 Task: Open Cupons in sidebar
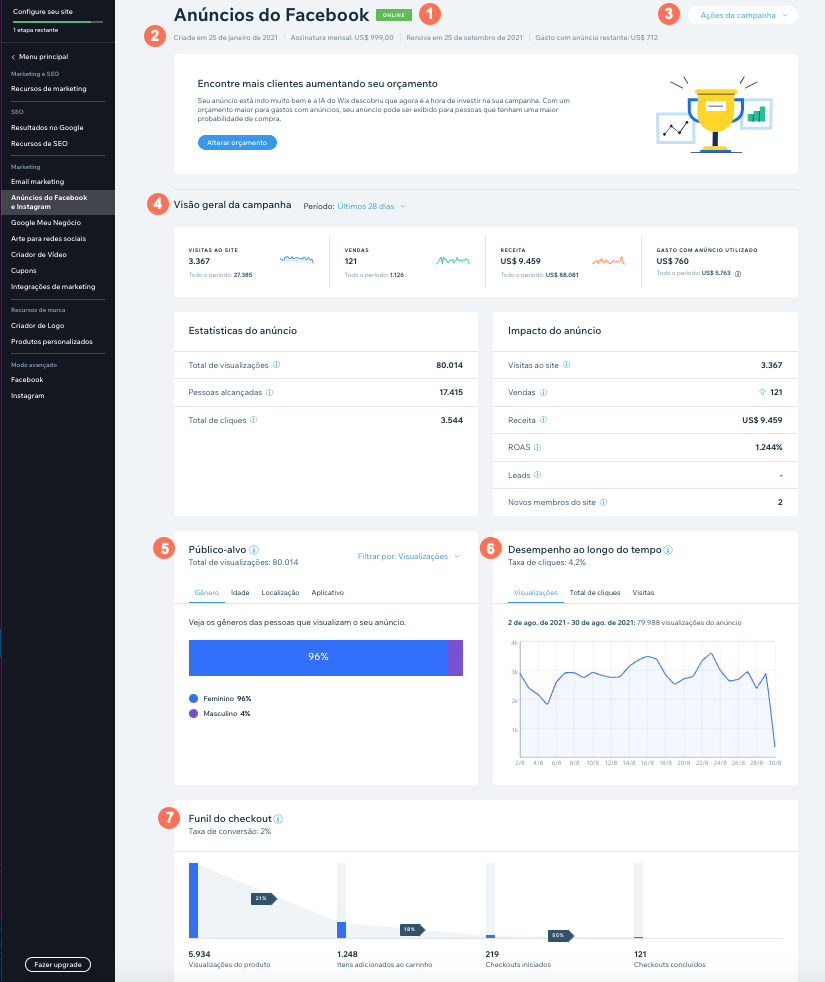(24, 271)
